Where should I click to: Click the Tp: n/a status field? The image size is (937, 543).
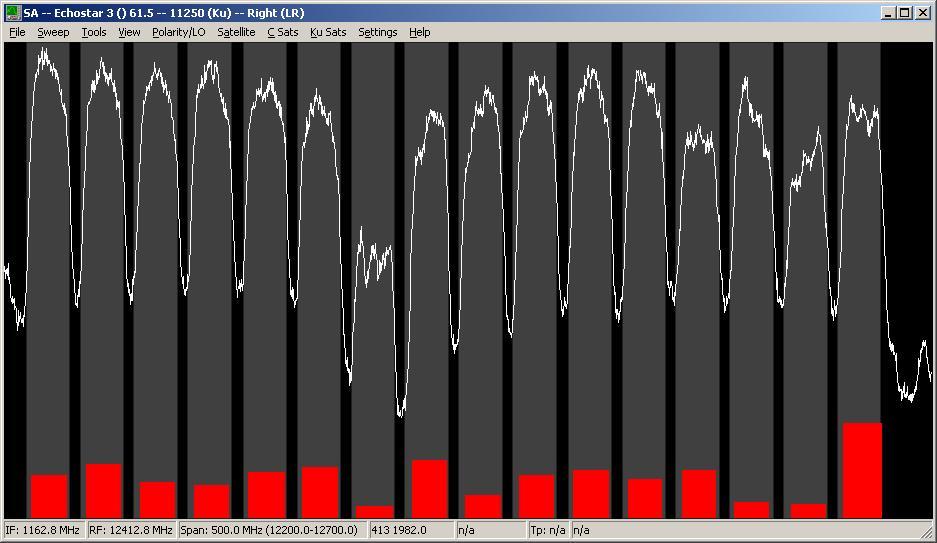pos(548,530)
